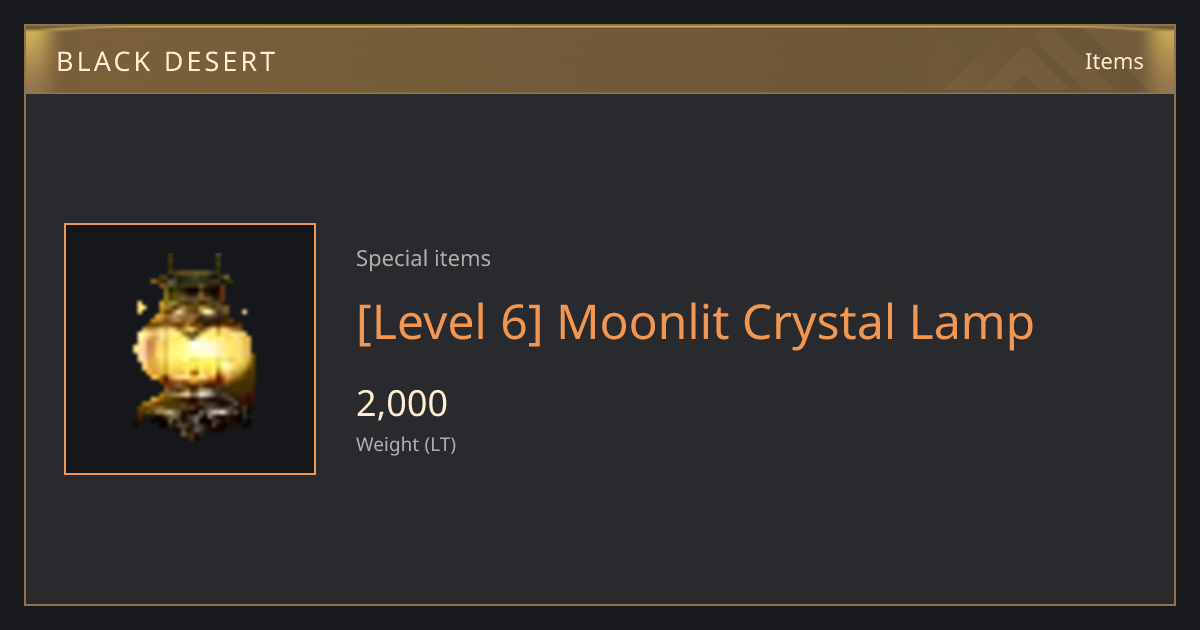Image resolution: width=1200 pixels, height=630 pixels.
Task: Click the [Level 6] prefix in title
Action: [449, 323]
